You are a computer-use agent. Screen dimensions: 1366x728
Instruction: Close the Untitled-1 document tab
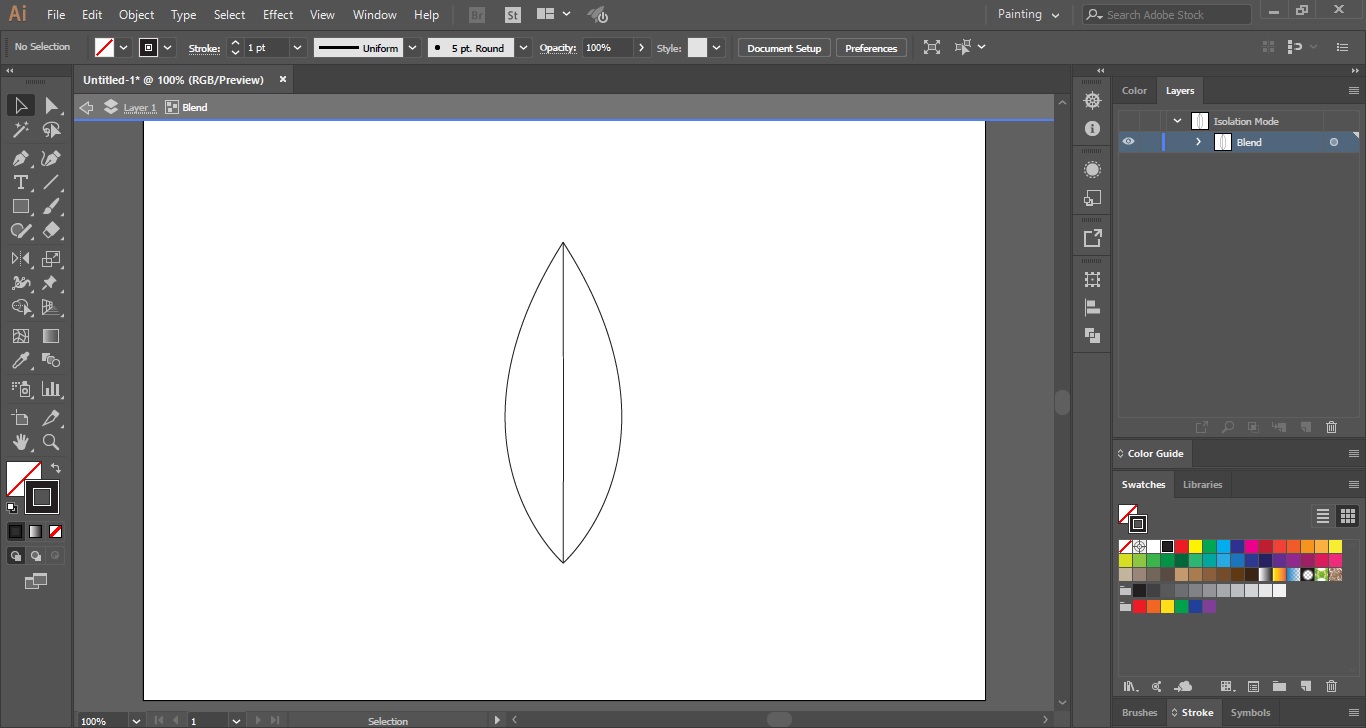click(283, 79)
